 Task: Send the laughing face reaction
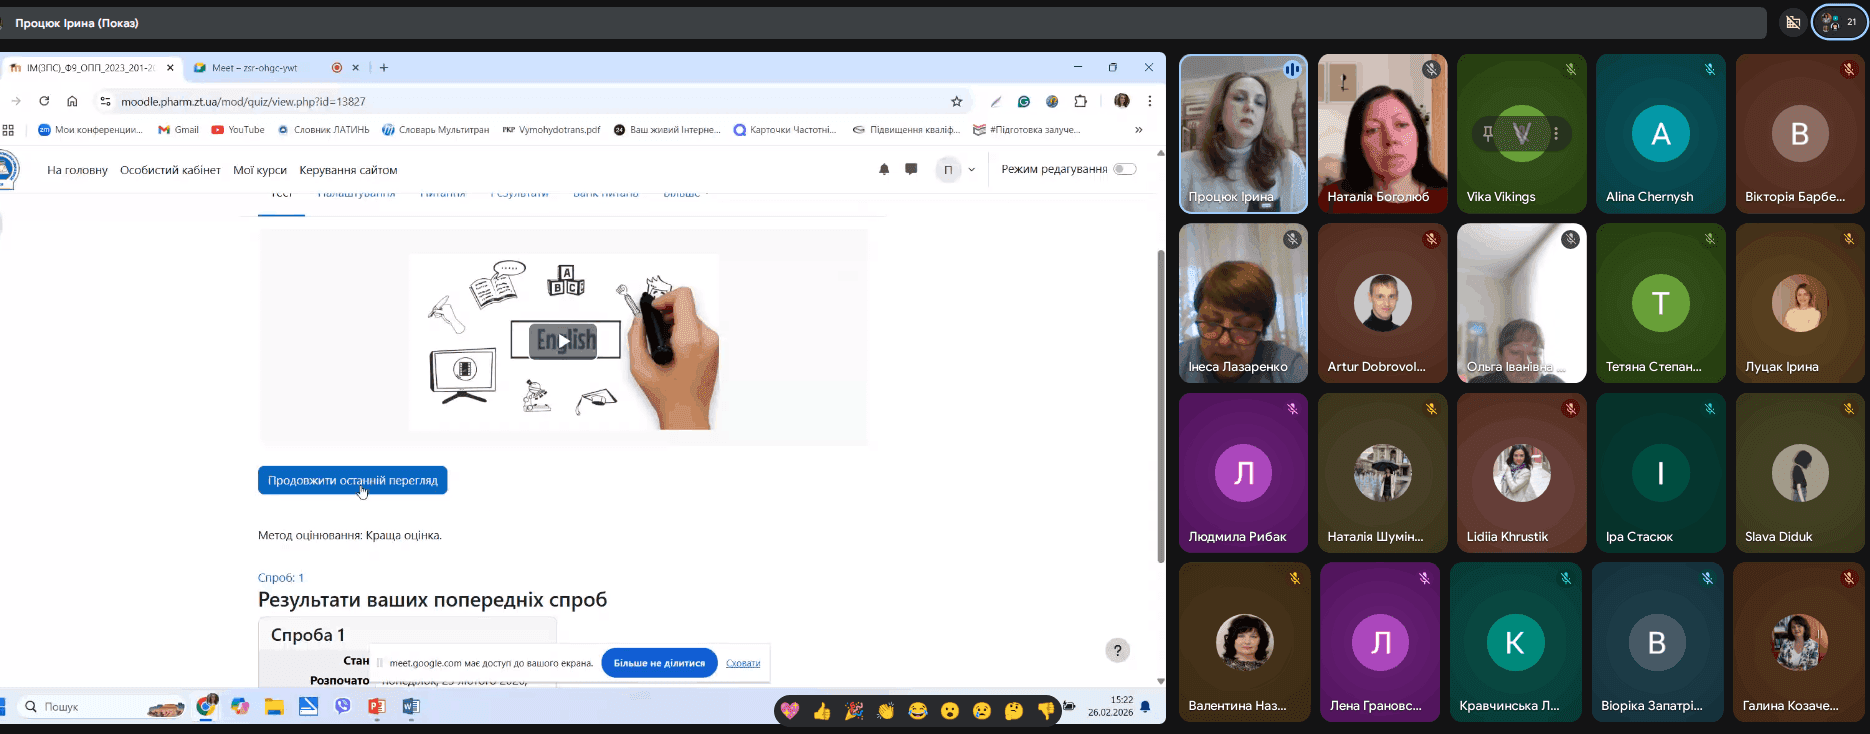pos(918,711)
